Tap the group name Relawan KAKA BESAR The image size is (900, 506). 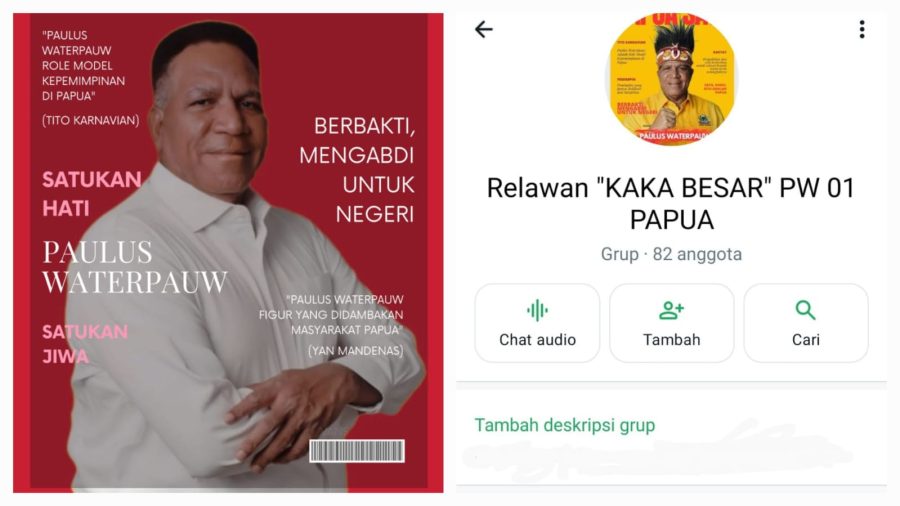click(672, 204)
